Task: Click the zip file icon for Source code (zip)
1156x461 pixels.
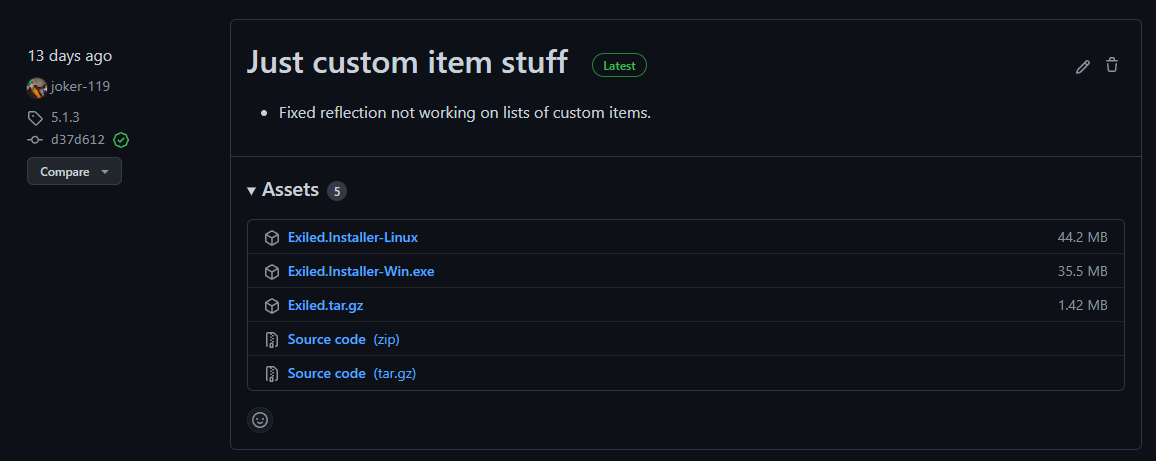Action: click(271, 340)
